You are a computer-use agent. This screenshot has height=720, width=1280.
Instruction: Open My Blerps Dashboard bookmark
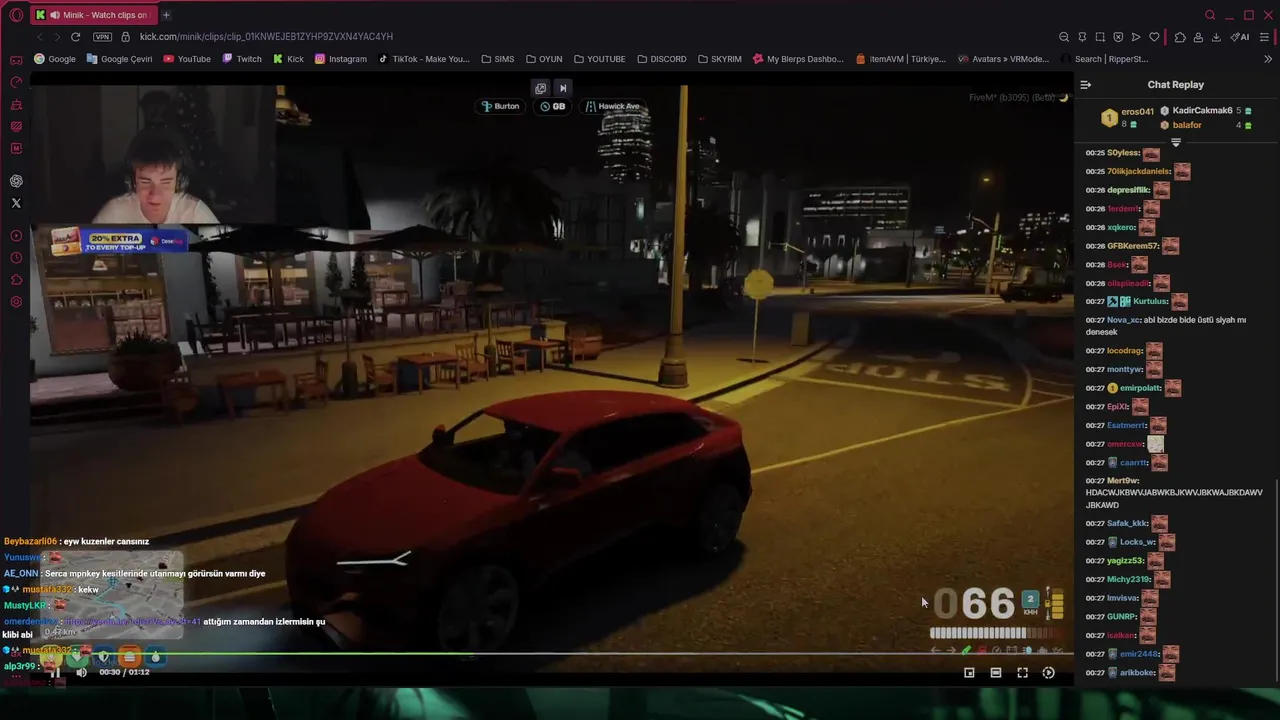click(x=798, y=59)
